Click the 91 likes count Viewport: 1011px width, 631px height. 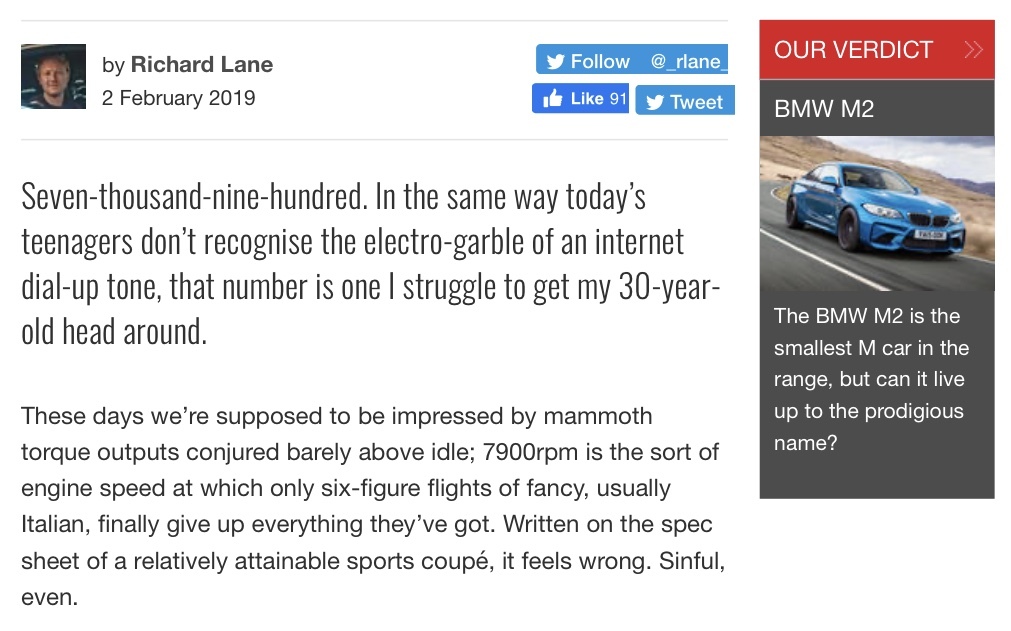pyautogui.click(x=618, y=99)
